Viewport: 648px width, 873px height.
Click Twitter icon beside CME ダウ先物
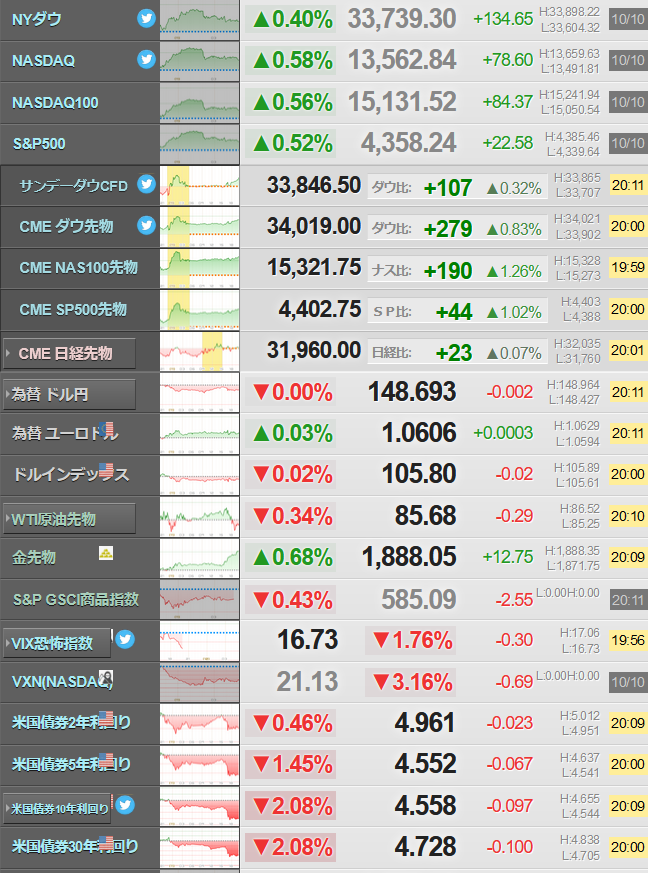146,225
